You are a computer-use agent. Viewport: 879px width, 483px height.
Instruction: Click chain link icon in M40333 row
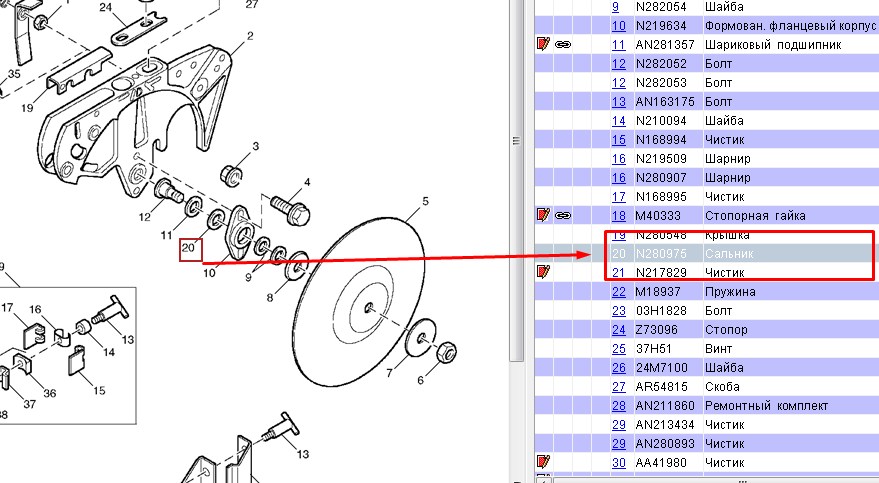(x=563, y=215)
